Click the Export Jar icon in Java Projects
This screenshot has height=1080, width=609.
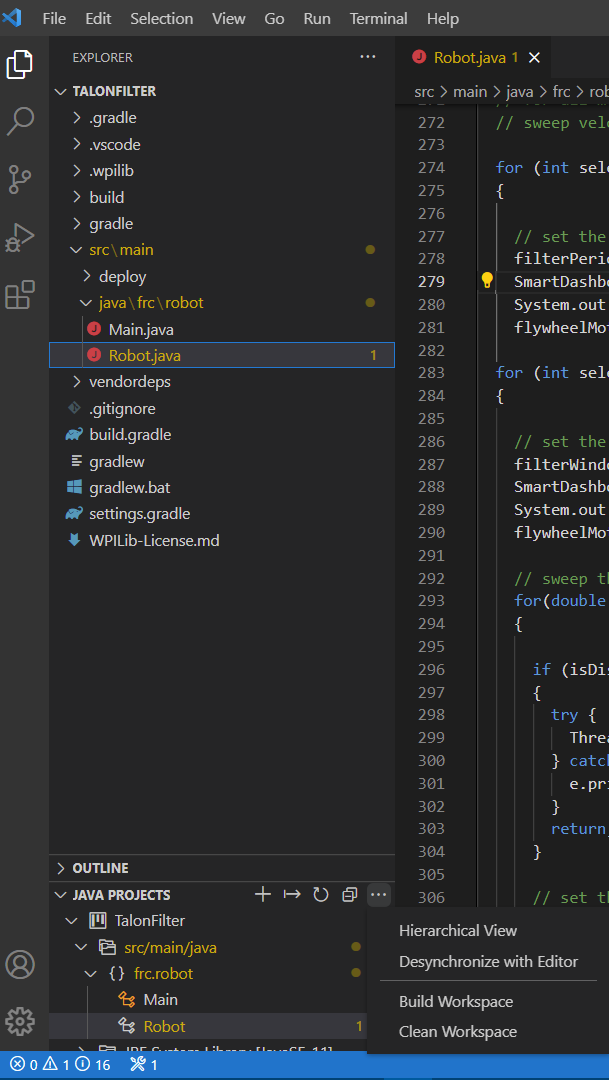point(291,894)
